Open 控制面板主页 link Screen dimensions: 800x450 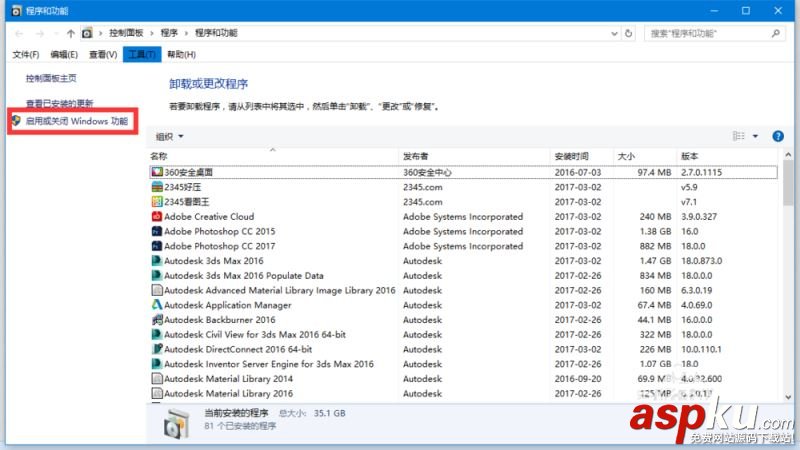(51, 78)
